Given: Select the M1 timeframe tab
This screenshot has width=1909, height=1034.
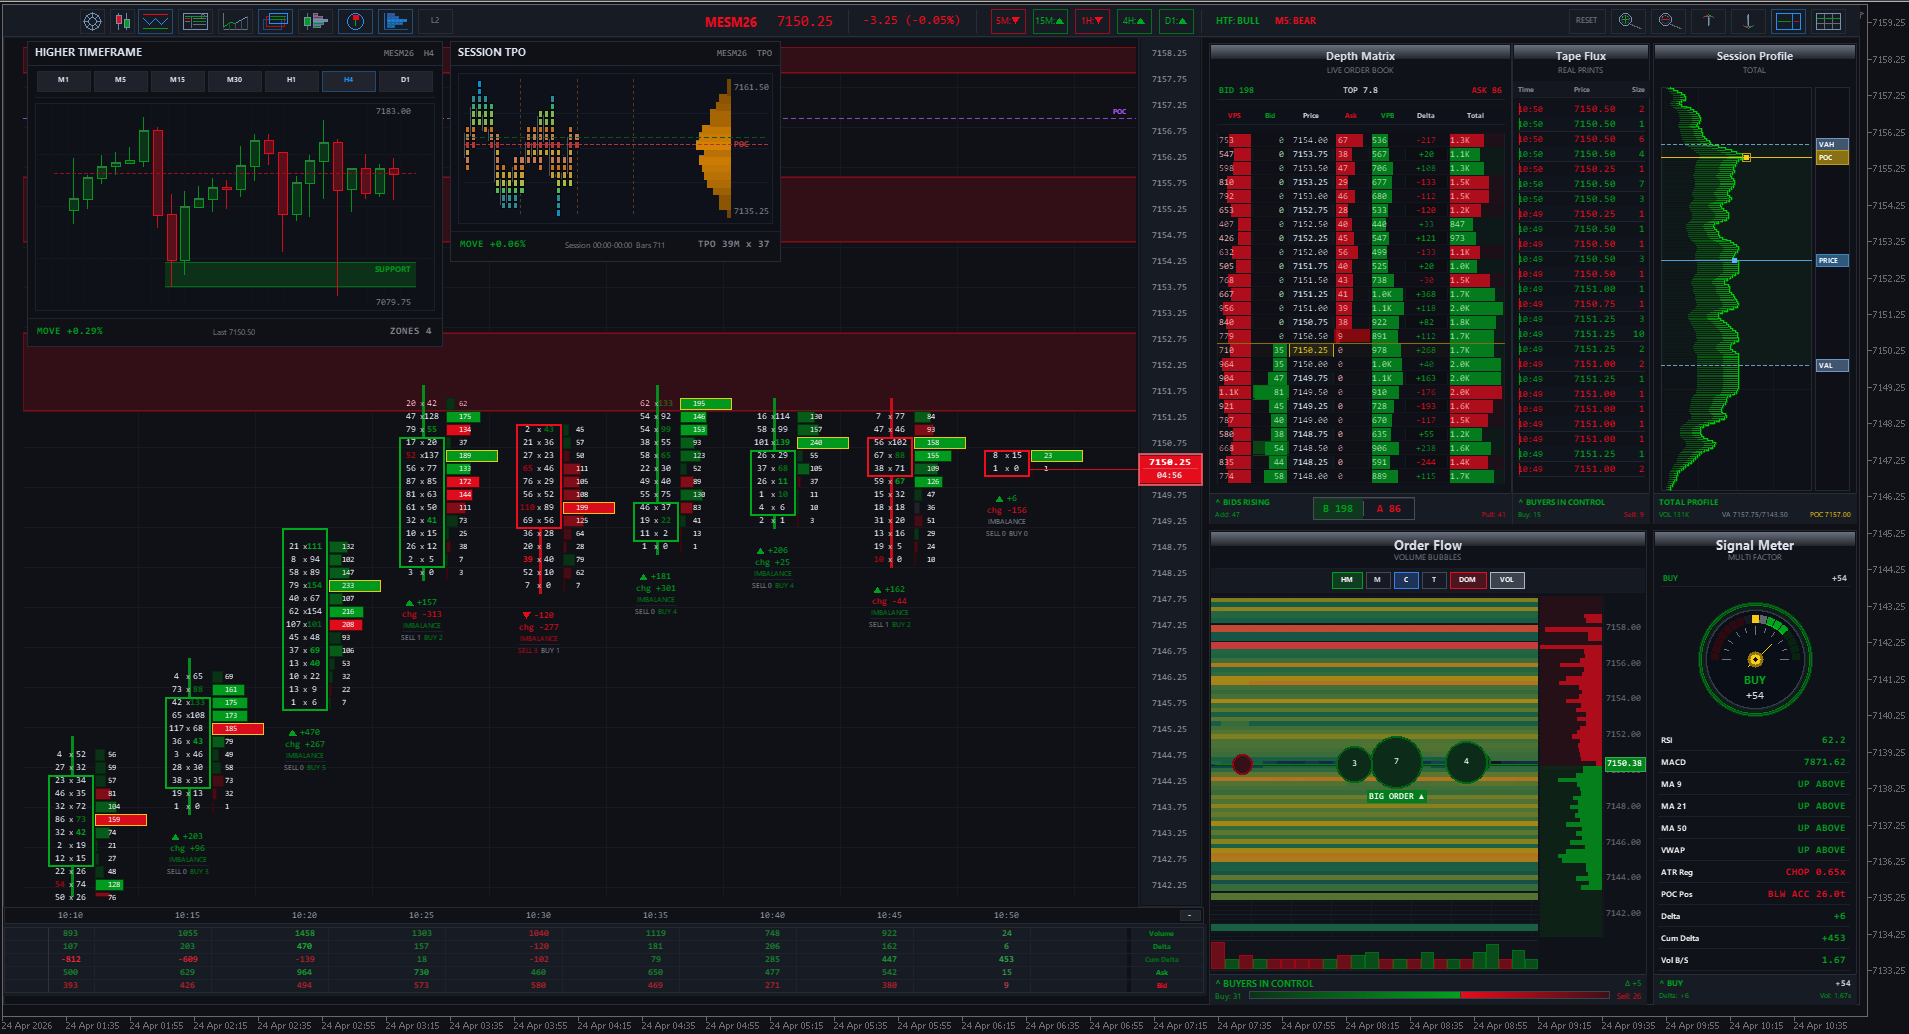Looking at the screenshot, I should (x=63, y=80).
